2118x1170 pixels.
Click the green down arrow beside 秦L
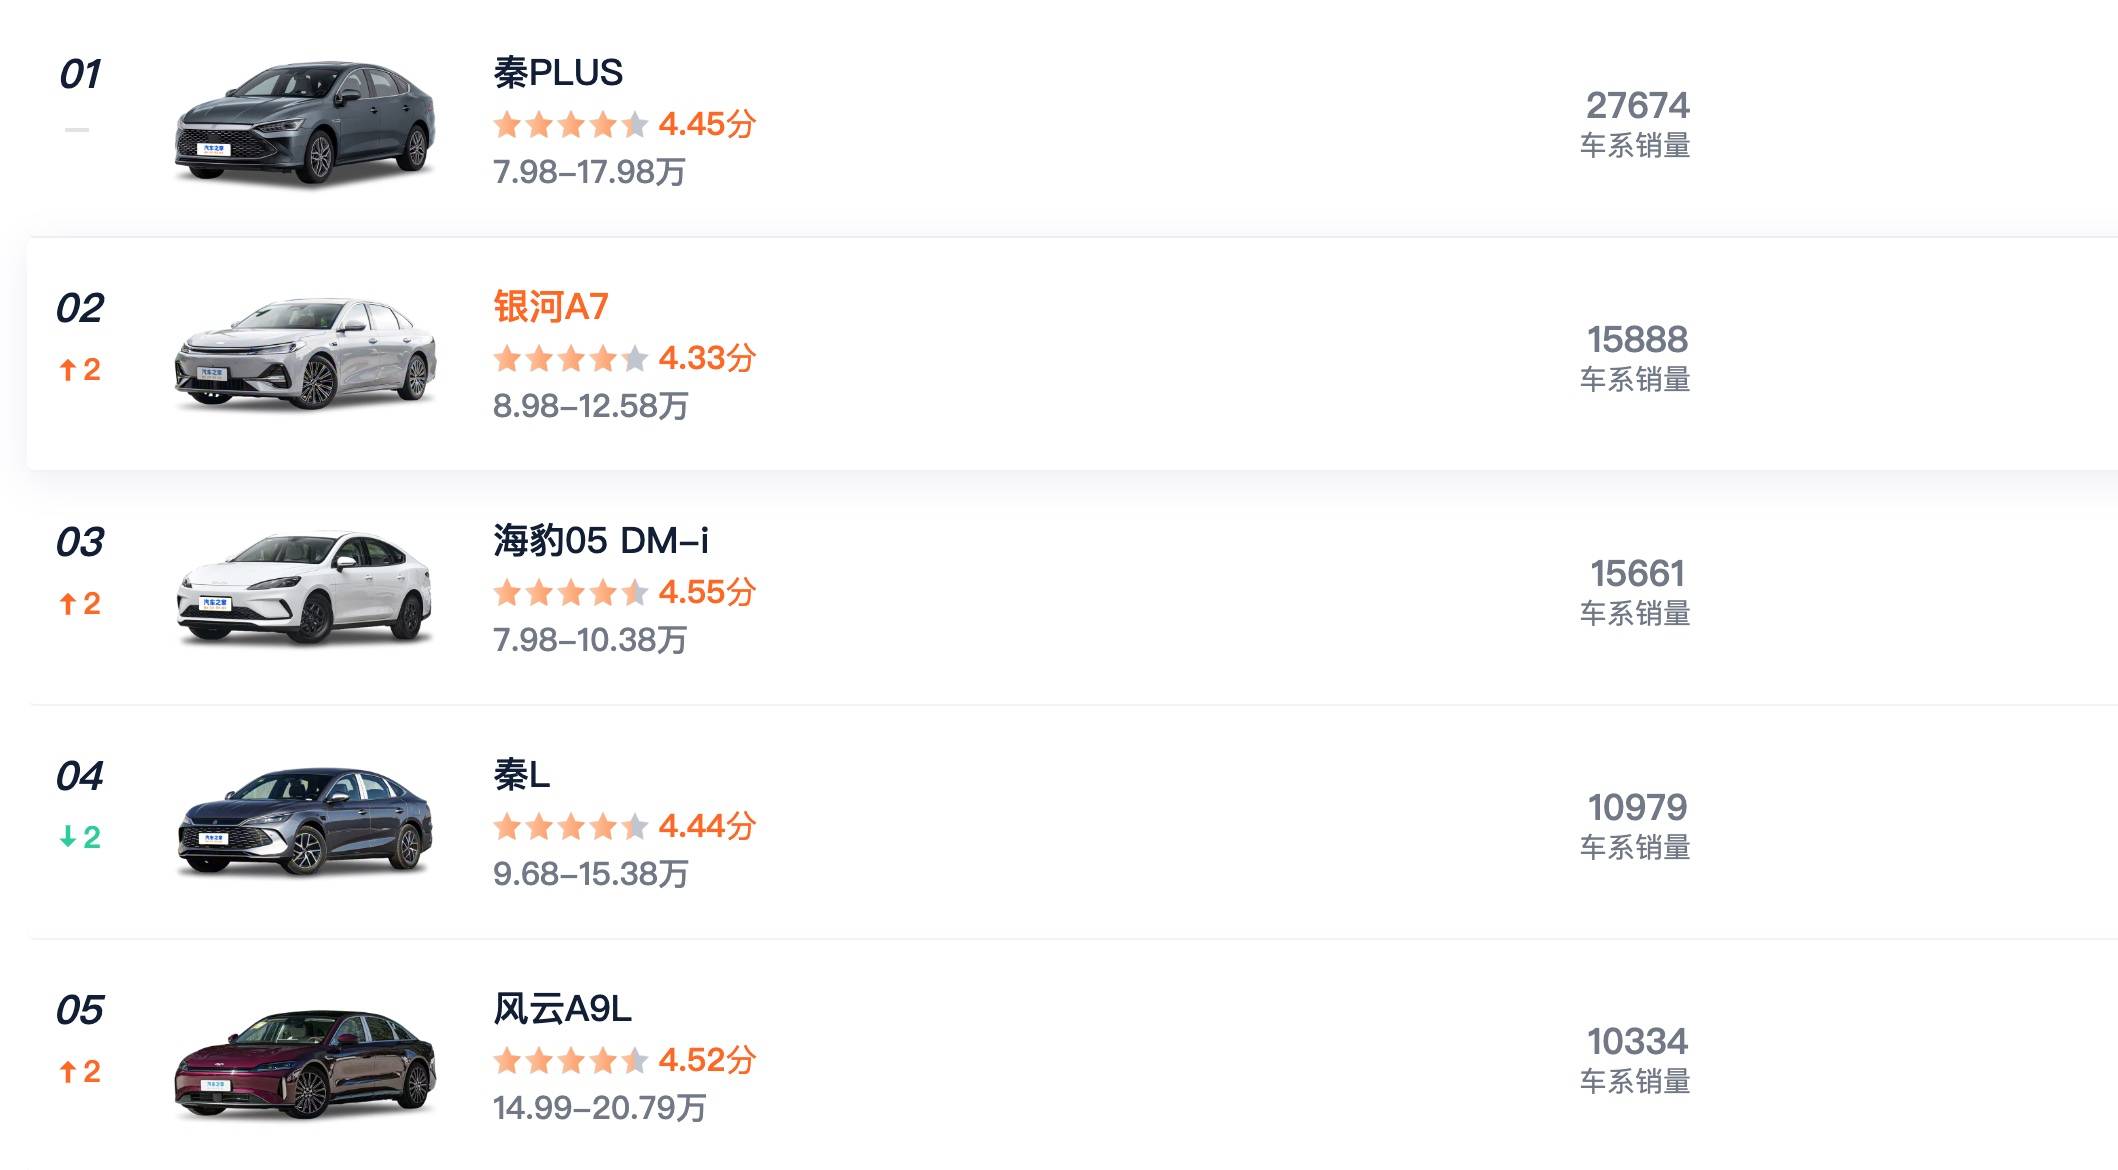click(80, 837)
